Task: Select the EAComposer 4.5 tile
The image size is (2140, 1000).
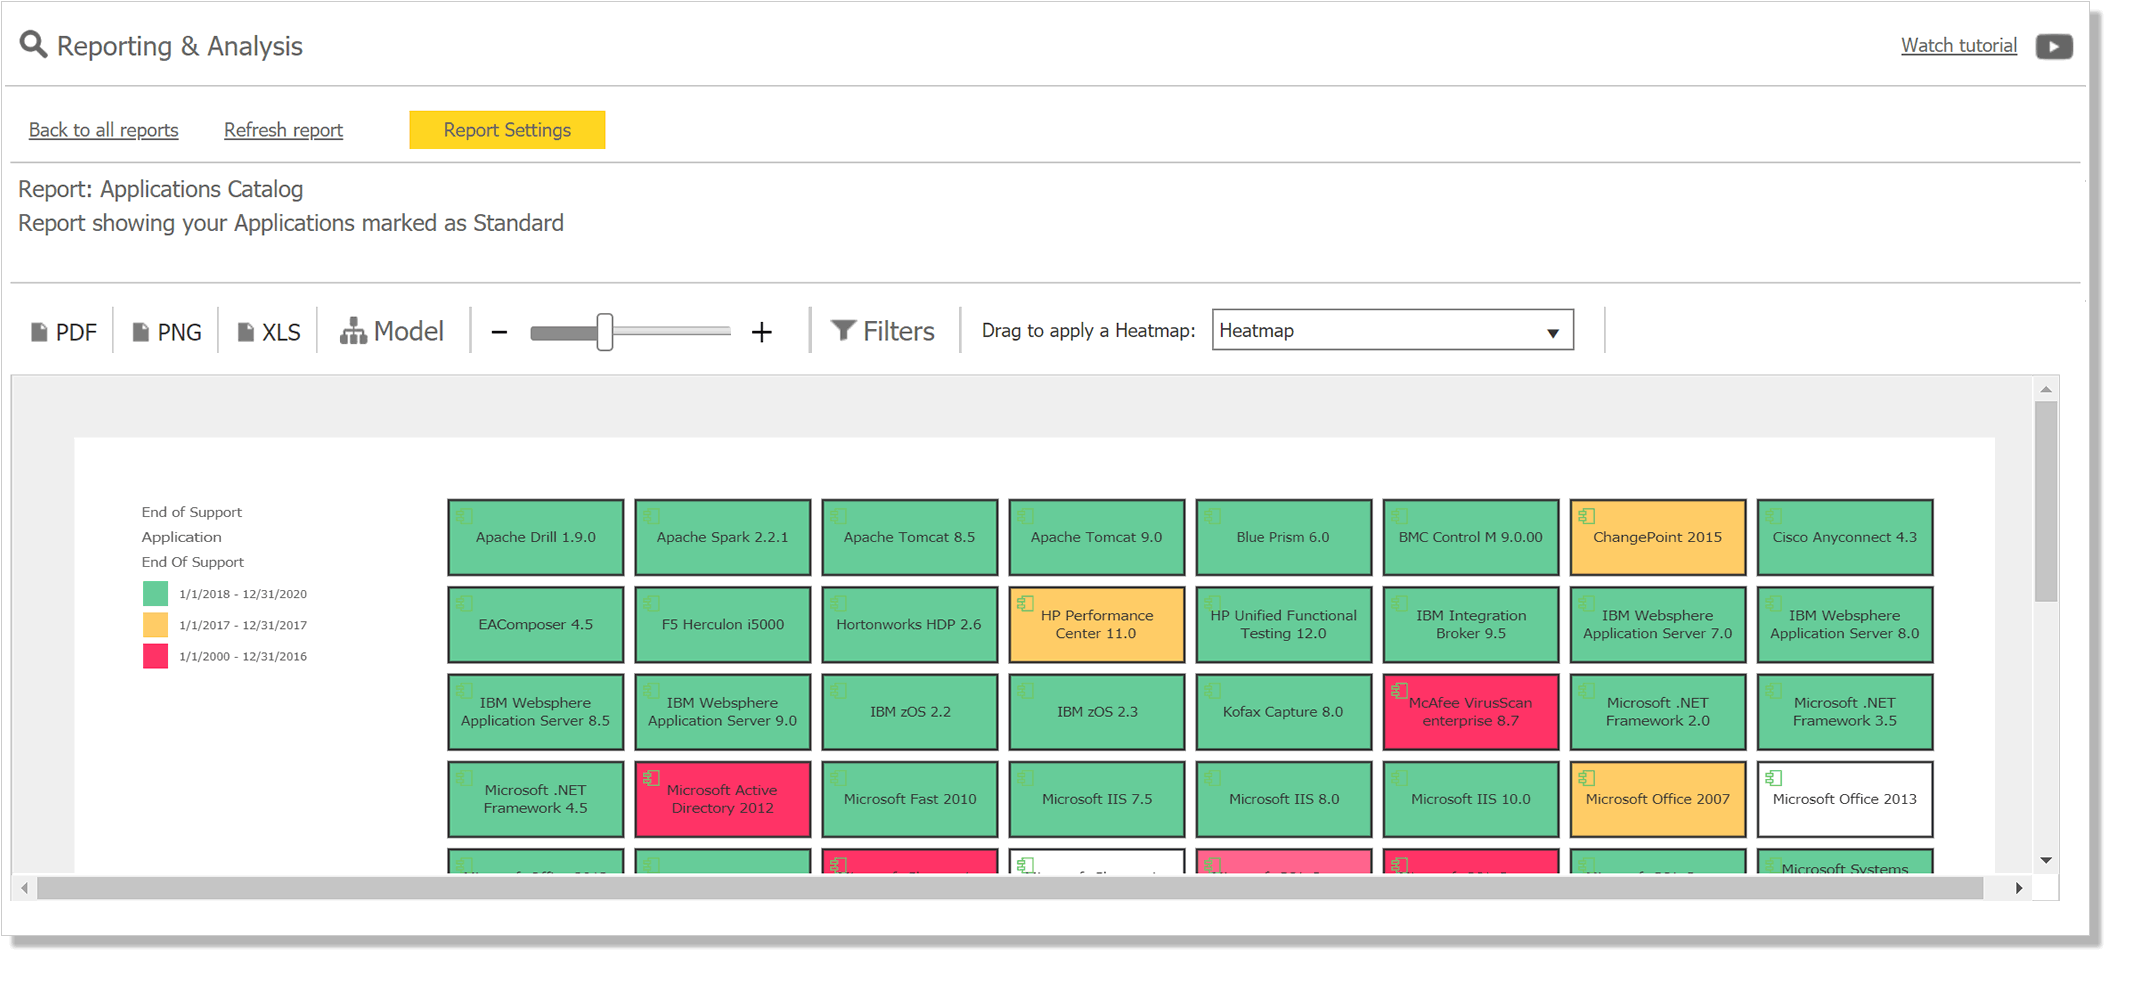Action: click(535, 624)
